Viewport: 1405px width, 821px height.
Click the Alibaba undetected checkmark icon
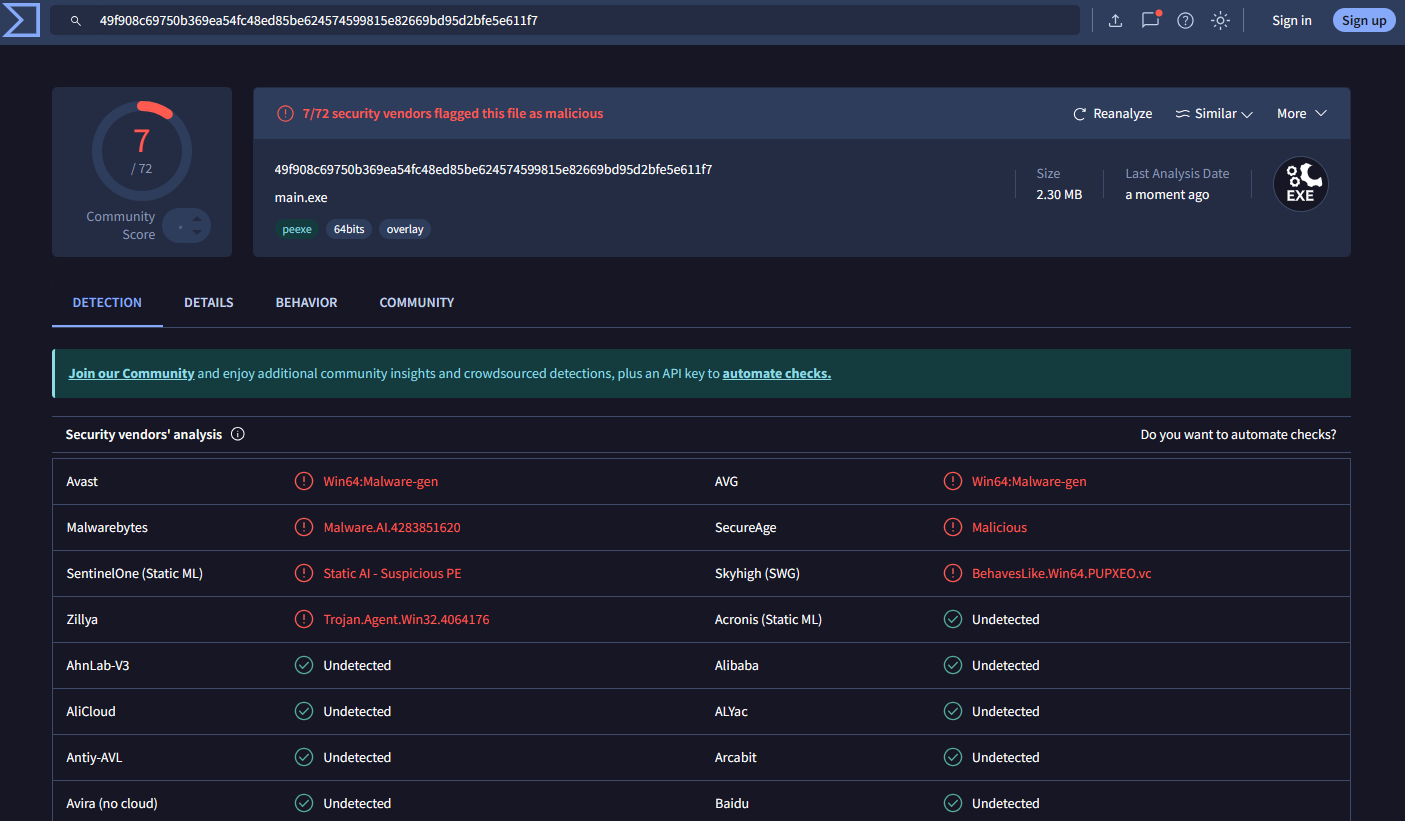(953, 665)
